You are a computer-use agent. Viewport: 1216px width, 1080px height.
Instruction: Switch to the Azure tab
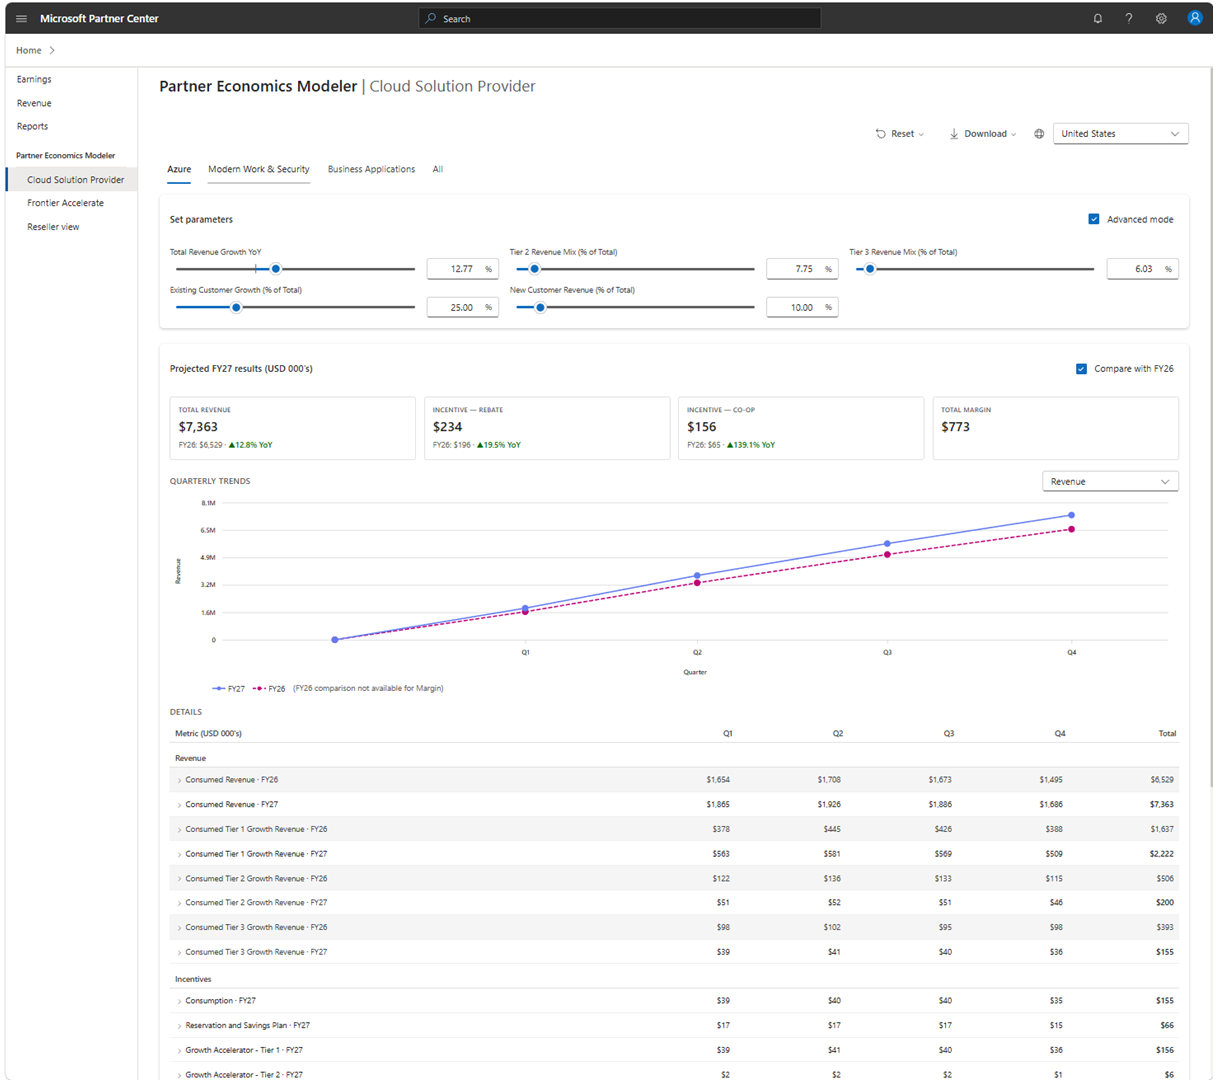point(179,169)
